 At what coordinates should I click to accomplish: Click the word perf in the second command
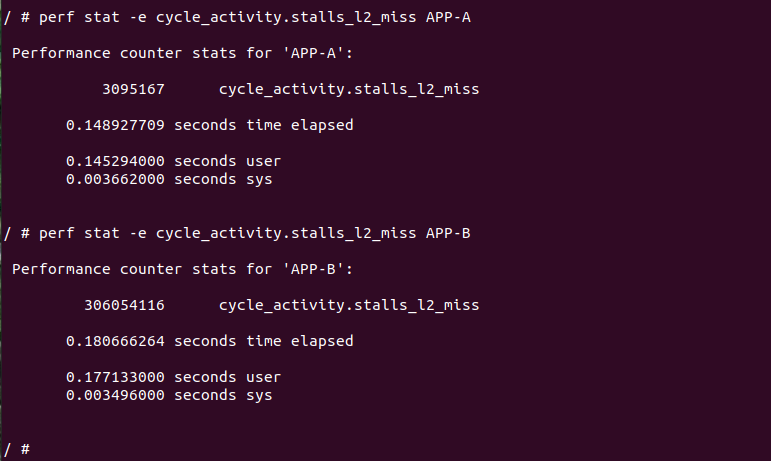click(x=57, y=233)
